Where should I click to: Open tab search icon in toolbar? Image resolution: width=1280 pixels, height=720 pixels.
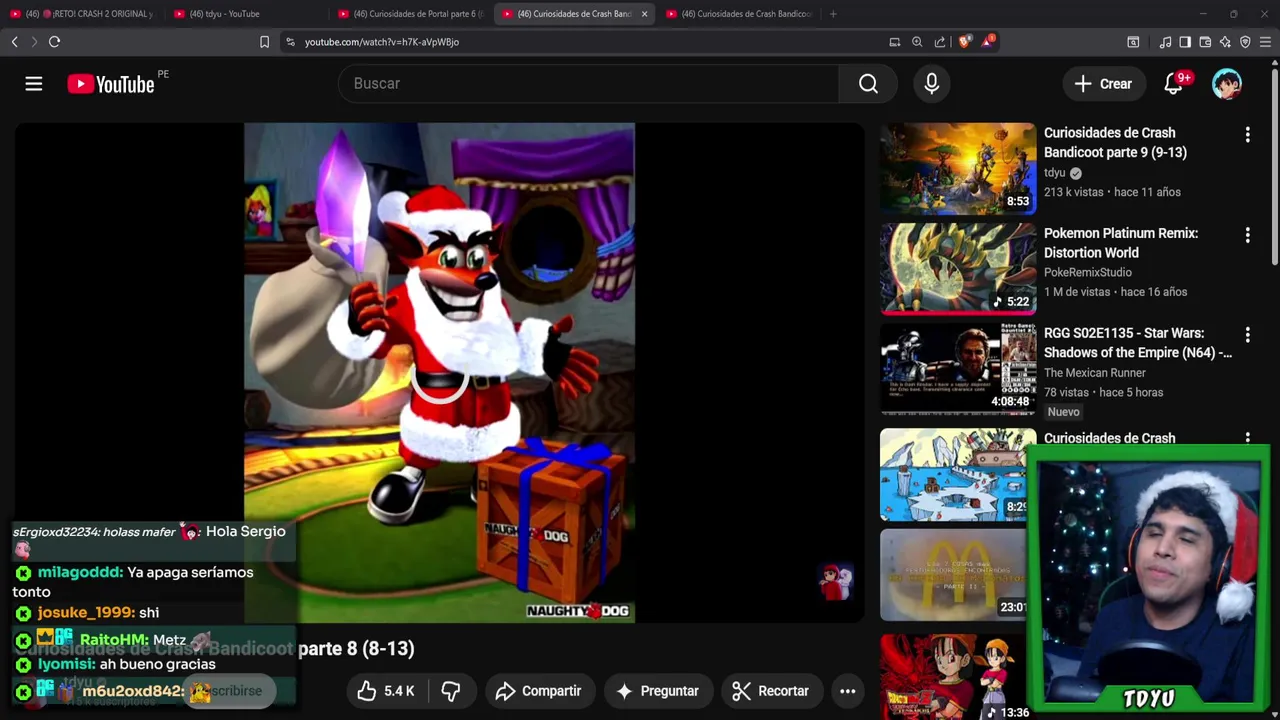(x=1133, y=42)
